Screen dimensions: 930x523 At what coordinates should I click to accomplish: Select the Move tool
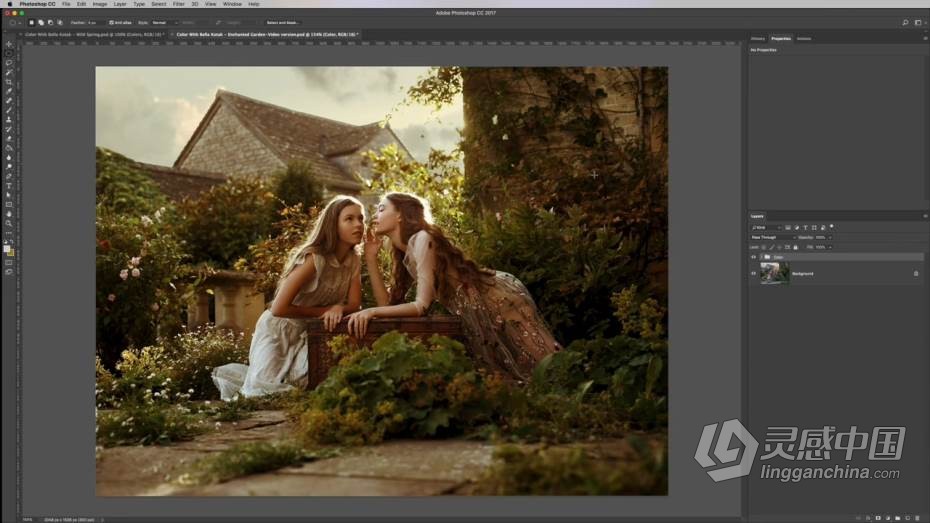[9, 44]
